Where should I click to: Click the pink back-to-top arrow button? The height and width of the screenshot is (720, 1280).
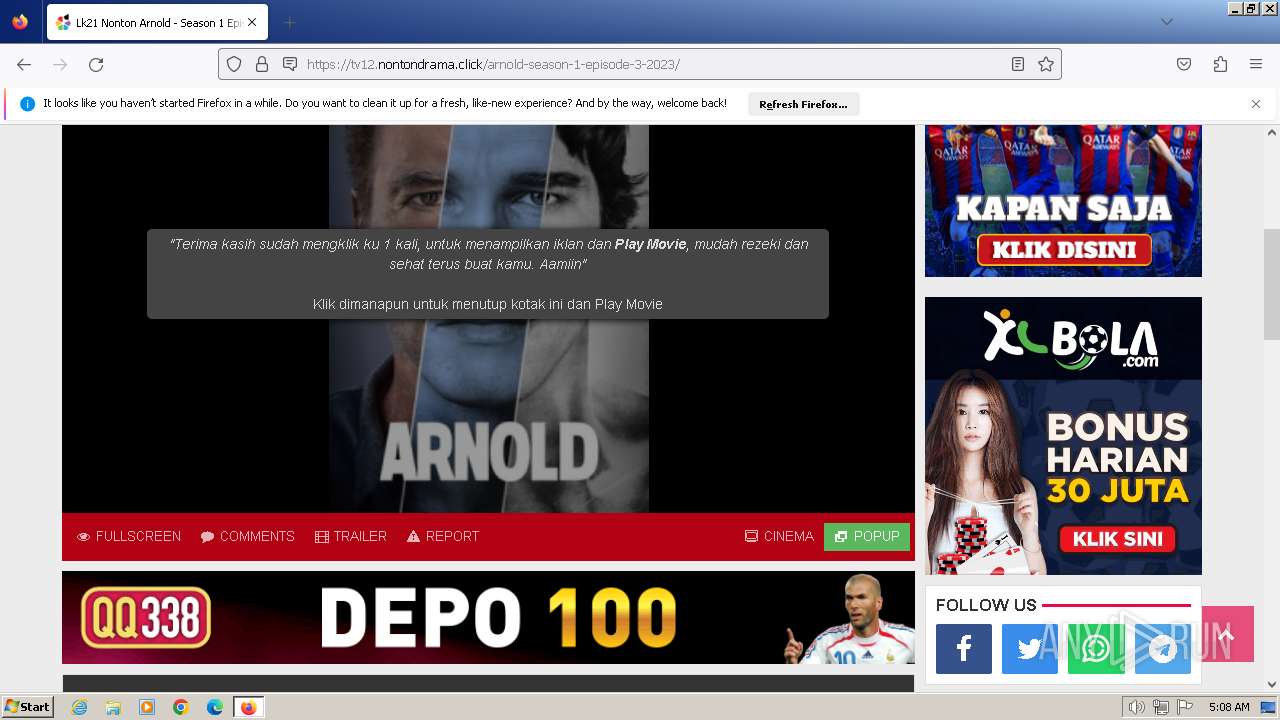(x=1227, y=634)
